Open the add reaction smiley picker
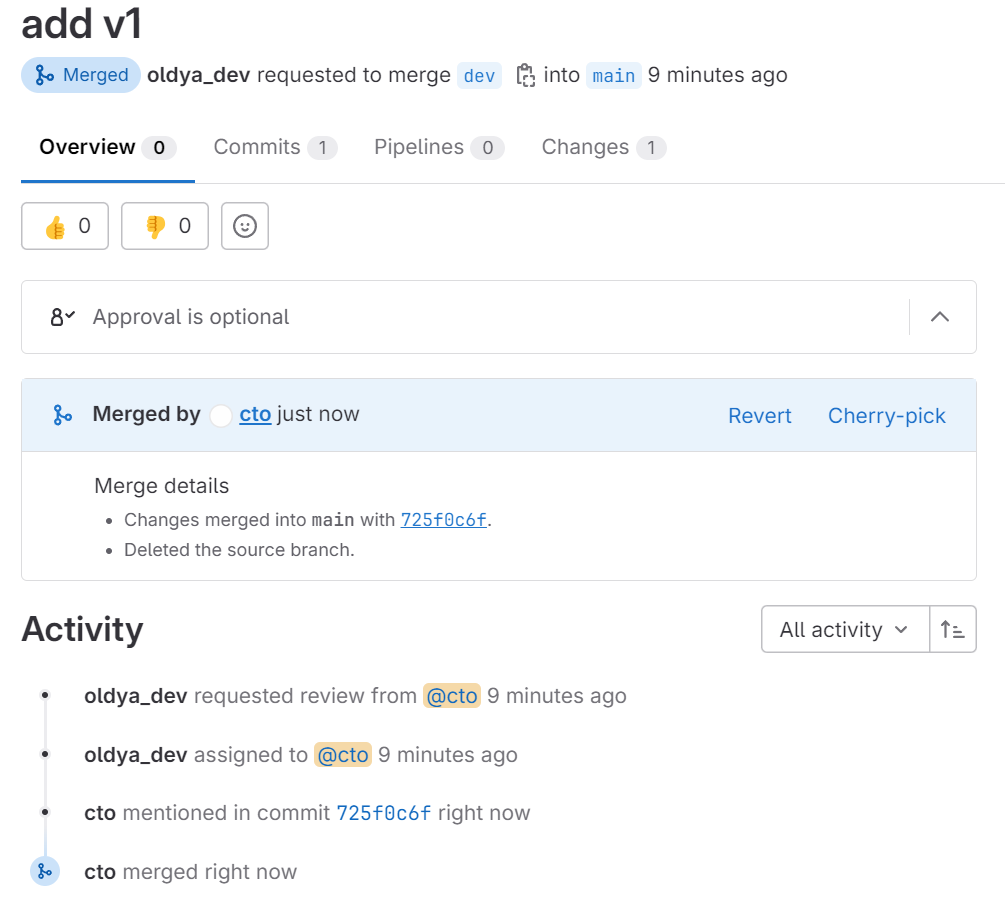1005x911 pixels. pyautogui.click(x=245, y=226)
